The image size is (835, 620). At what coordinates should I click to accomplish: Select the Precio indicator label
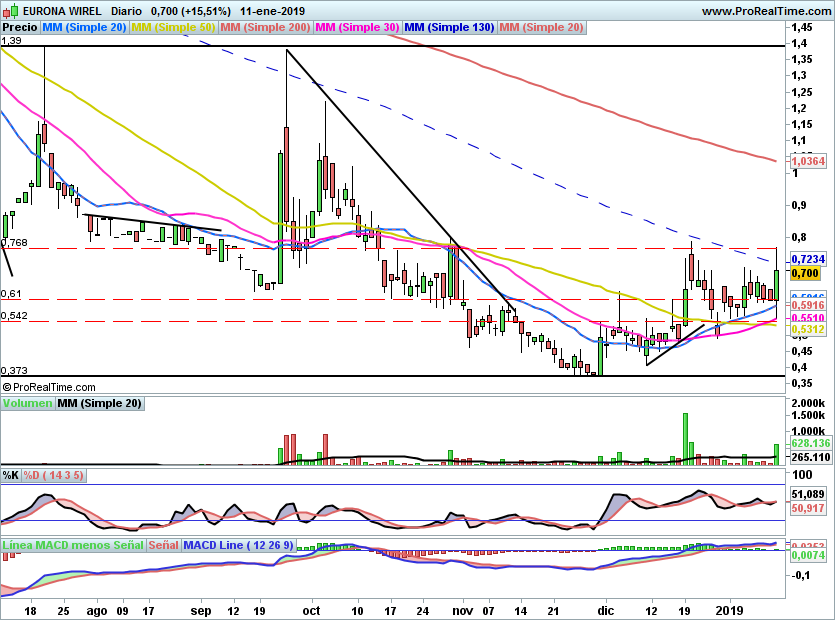20,27
